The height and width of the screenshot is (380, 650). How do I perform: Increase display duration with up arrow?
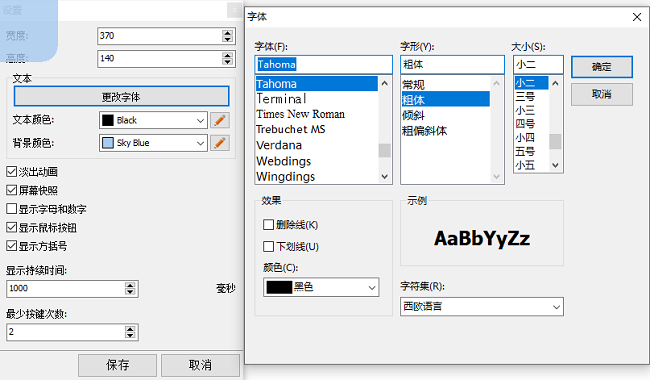coord(130,285)
